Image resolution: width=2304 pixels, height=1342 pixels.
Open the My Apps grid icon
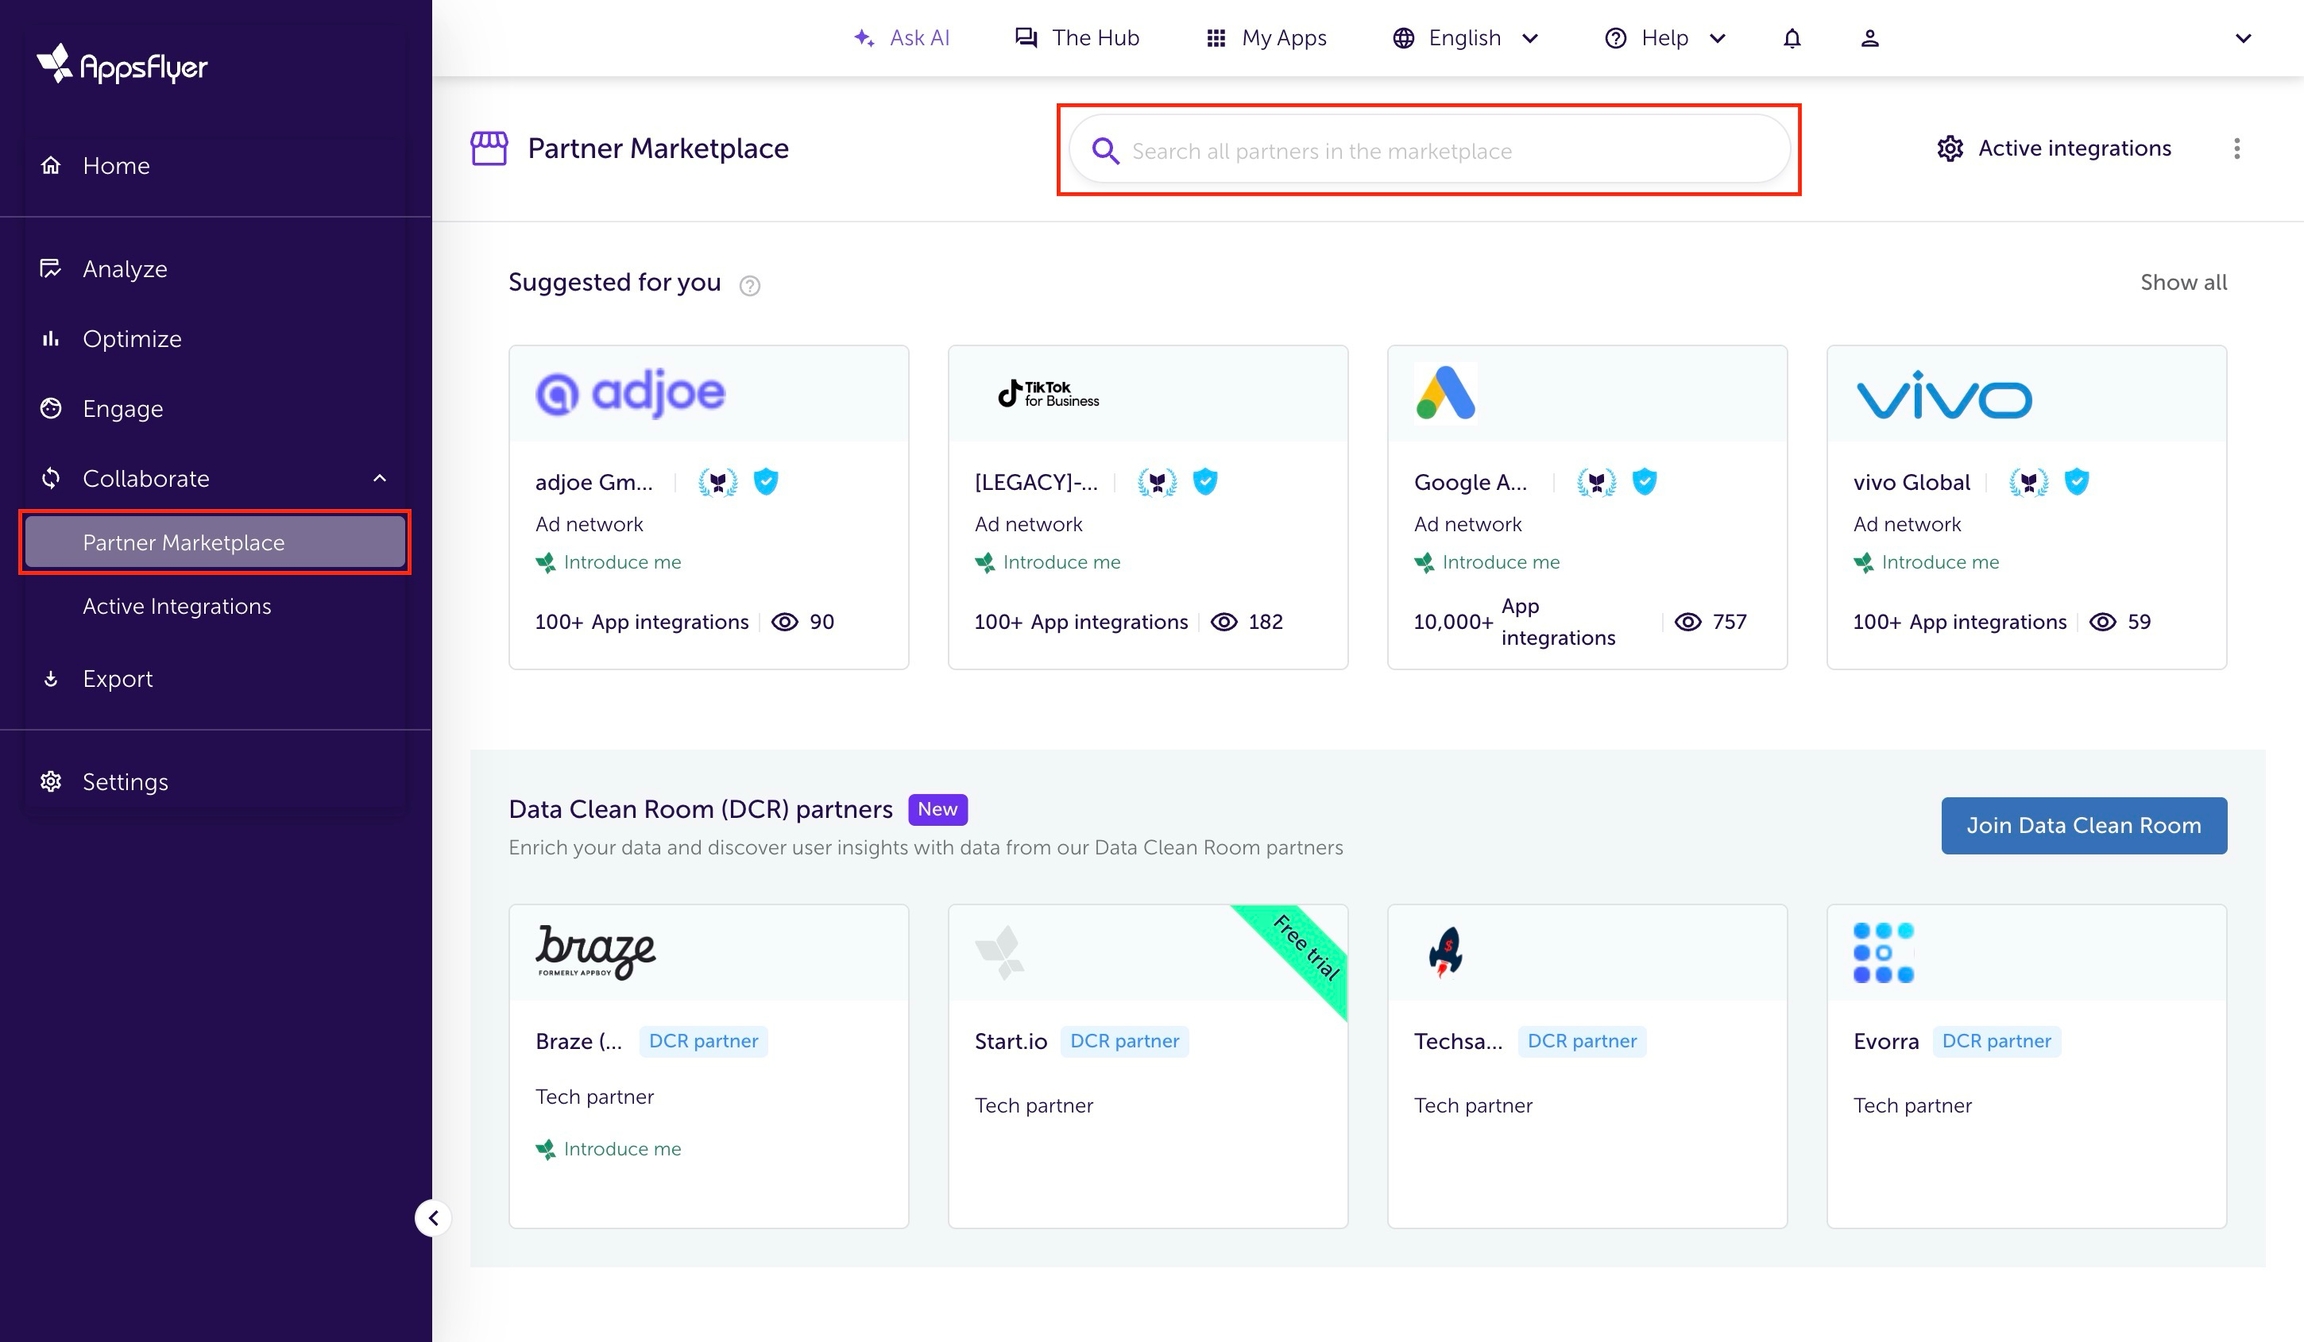(x=1215, y=38)
